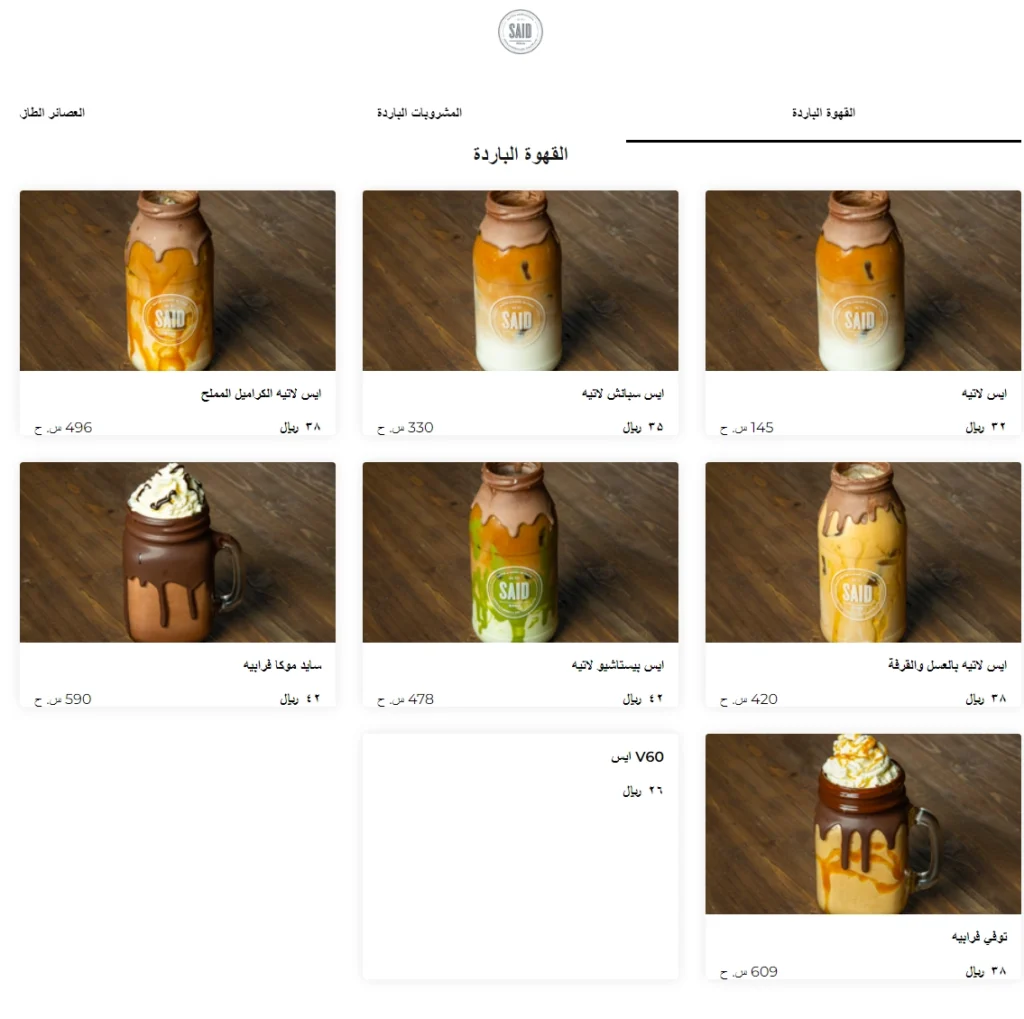Image resolution: width=1024 pixels, height=1019 pixels.
Task: Open the المشروبات الباردة tab
Action: pyautogui.click(x=419, y=113)
